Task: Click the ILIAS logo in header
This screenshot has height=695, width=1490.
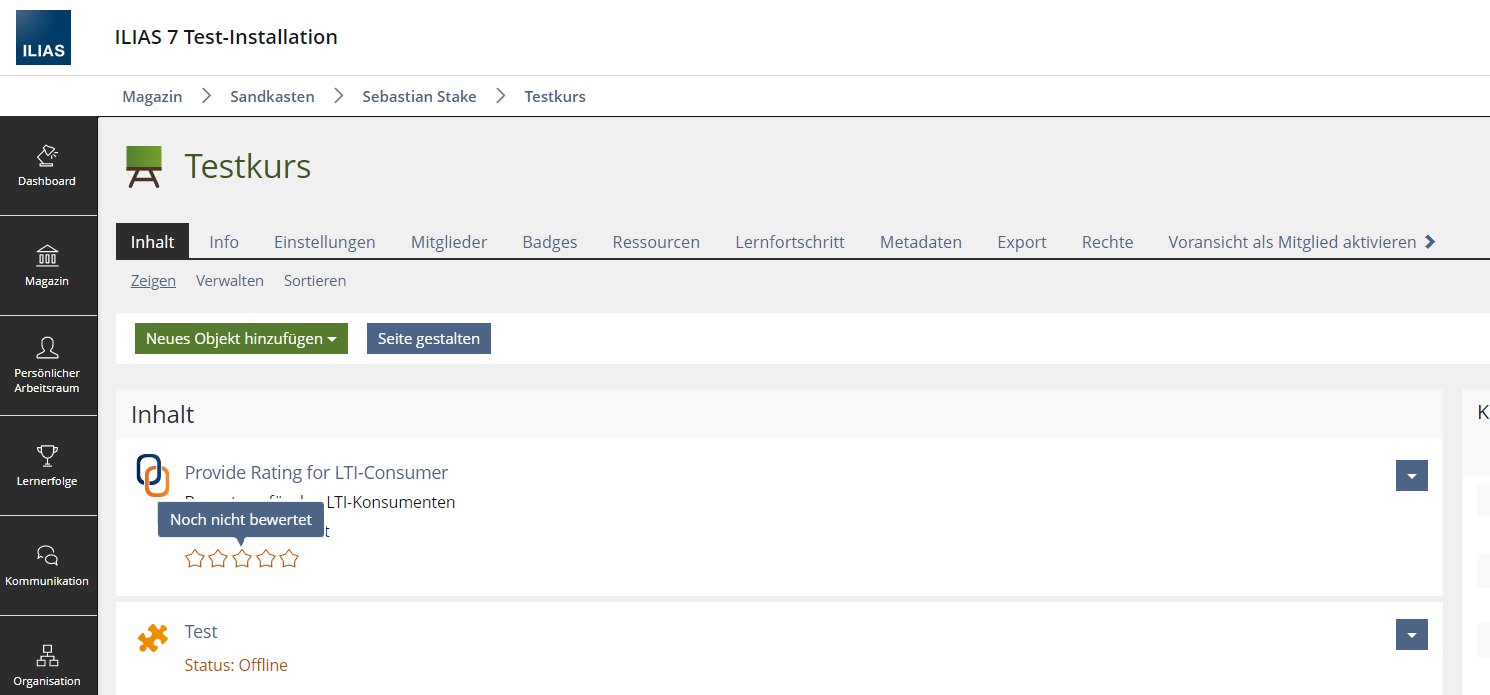Action: pyautogui.click(x=43, y=37)
